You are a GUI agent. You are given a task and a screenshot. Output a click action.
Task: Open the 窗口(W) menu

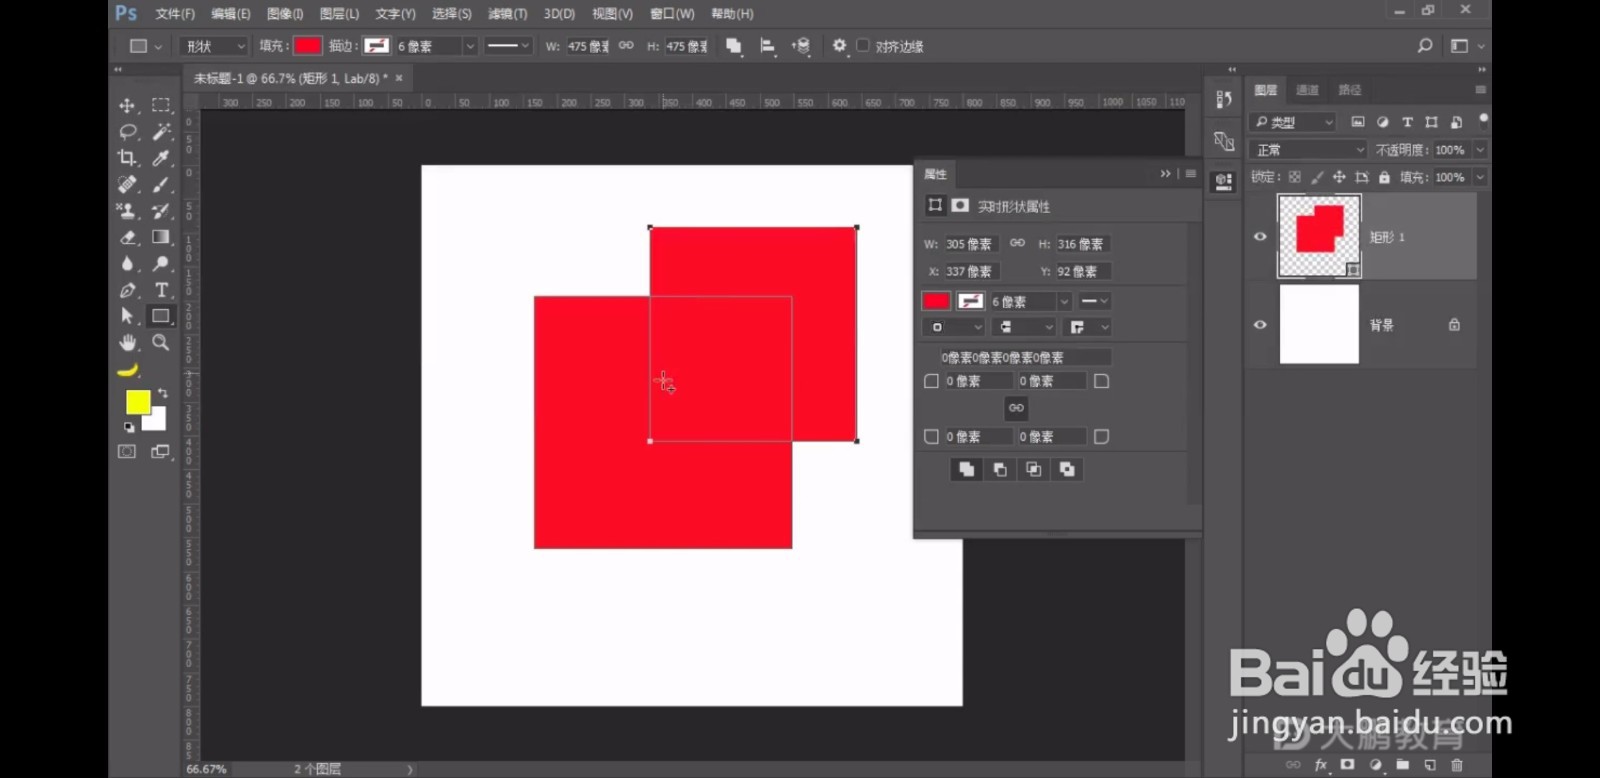672,14
